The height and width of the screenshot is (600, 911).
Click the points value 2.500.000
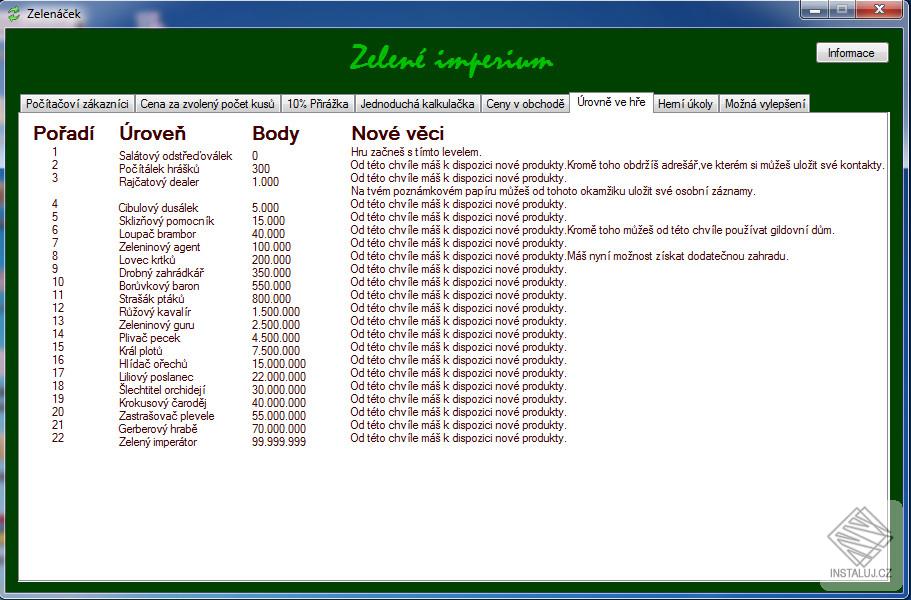point(276,325)
